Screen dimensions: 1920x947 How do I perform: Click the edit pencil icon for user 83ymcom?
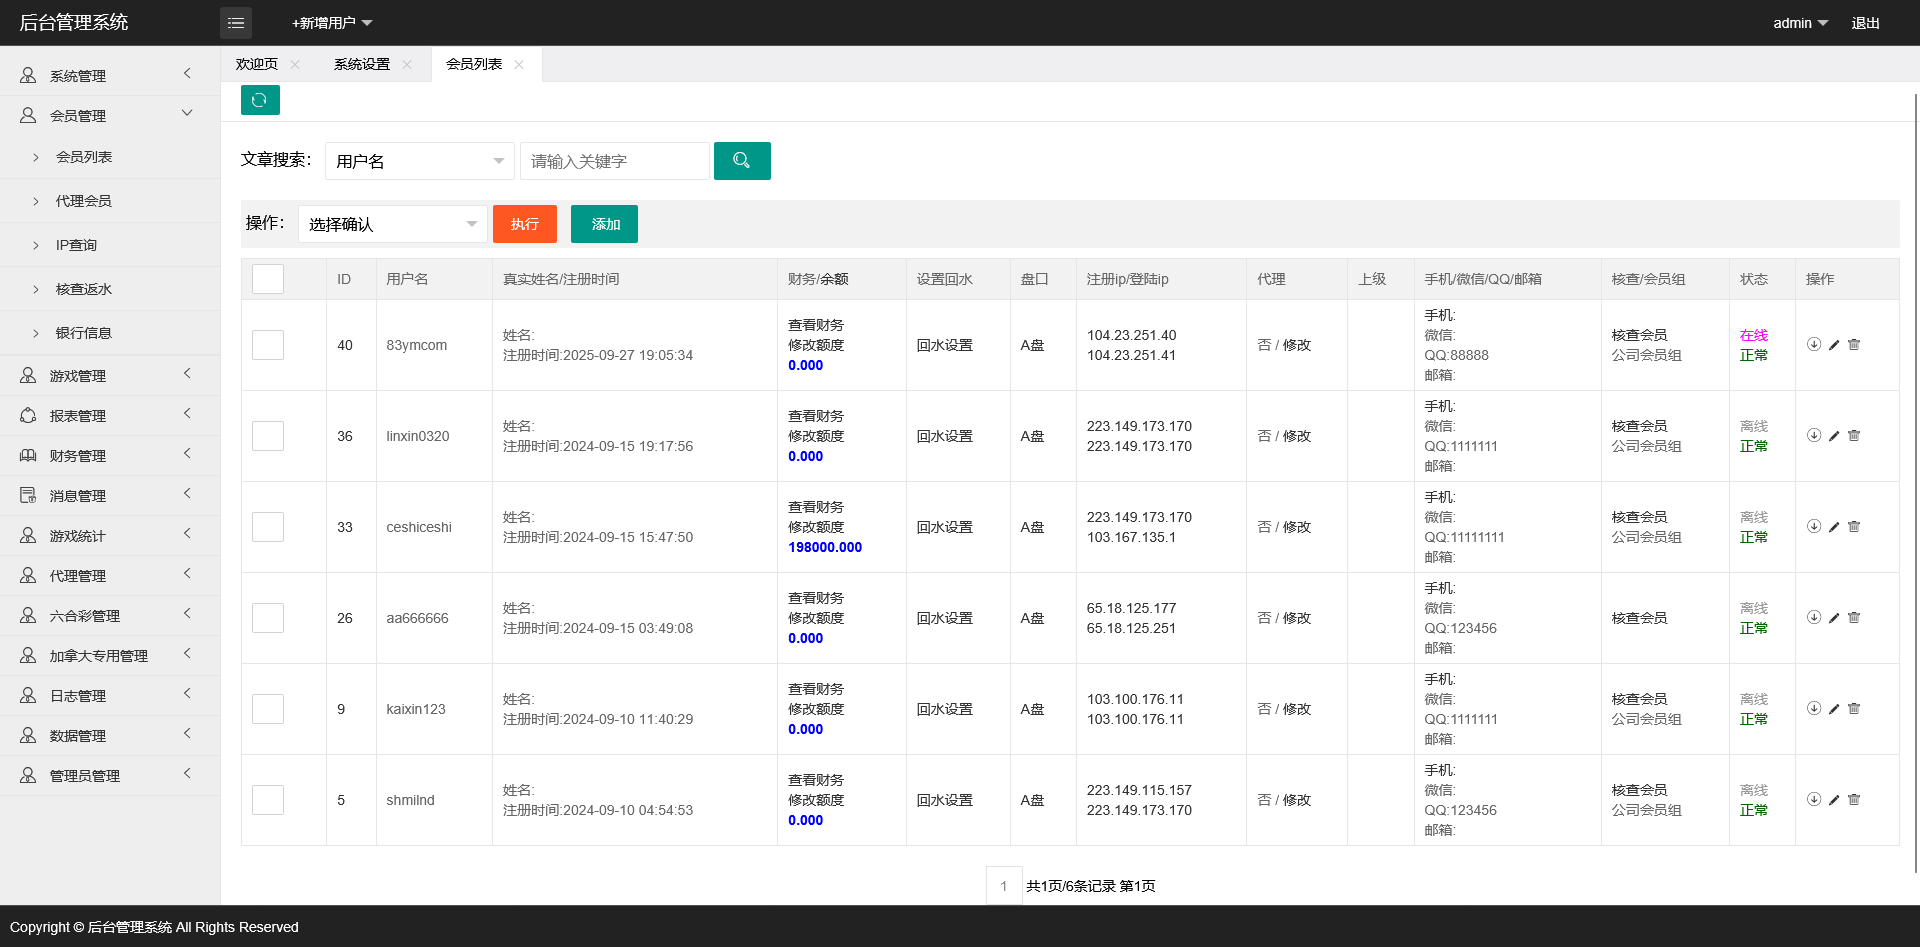[1834, 345]
